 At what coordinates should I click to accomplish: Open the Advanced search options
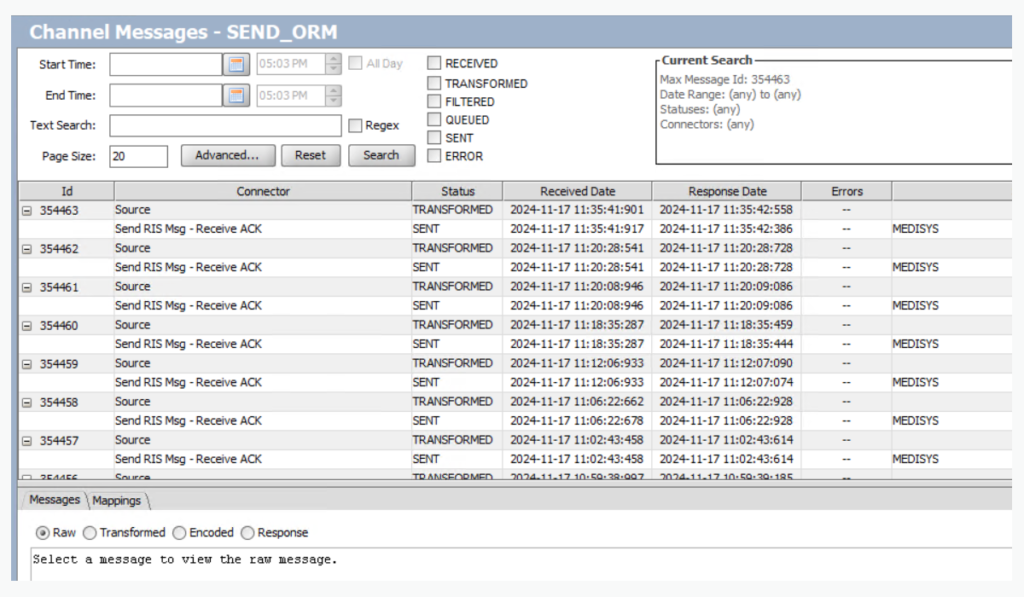point(228,155)
